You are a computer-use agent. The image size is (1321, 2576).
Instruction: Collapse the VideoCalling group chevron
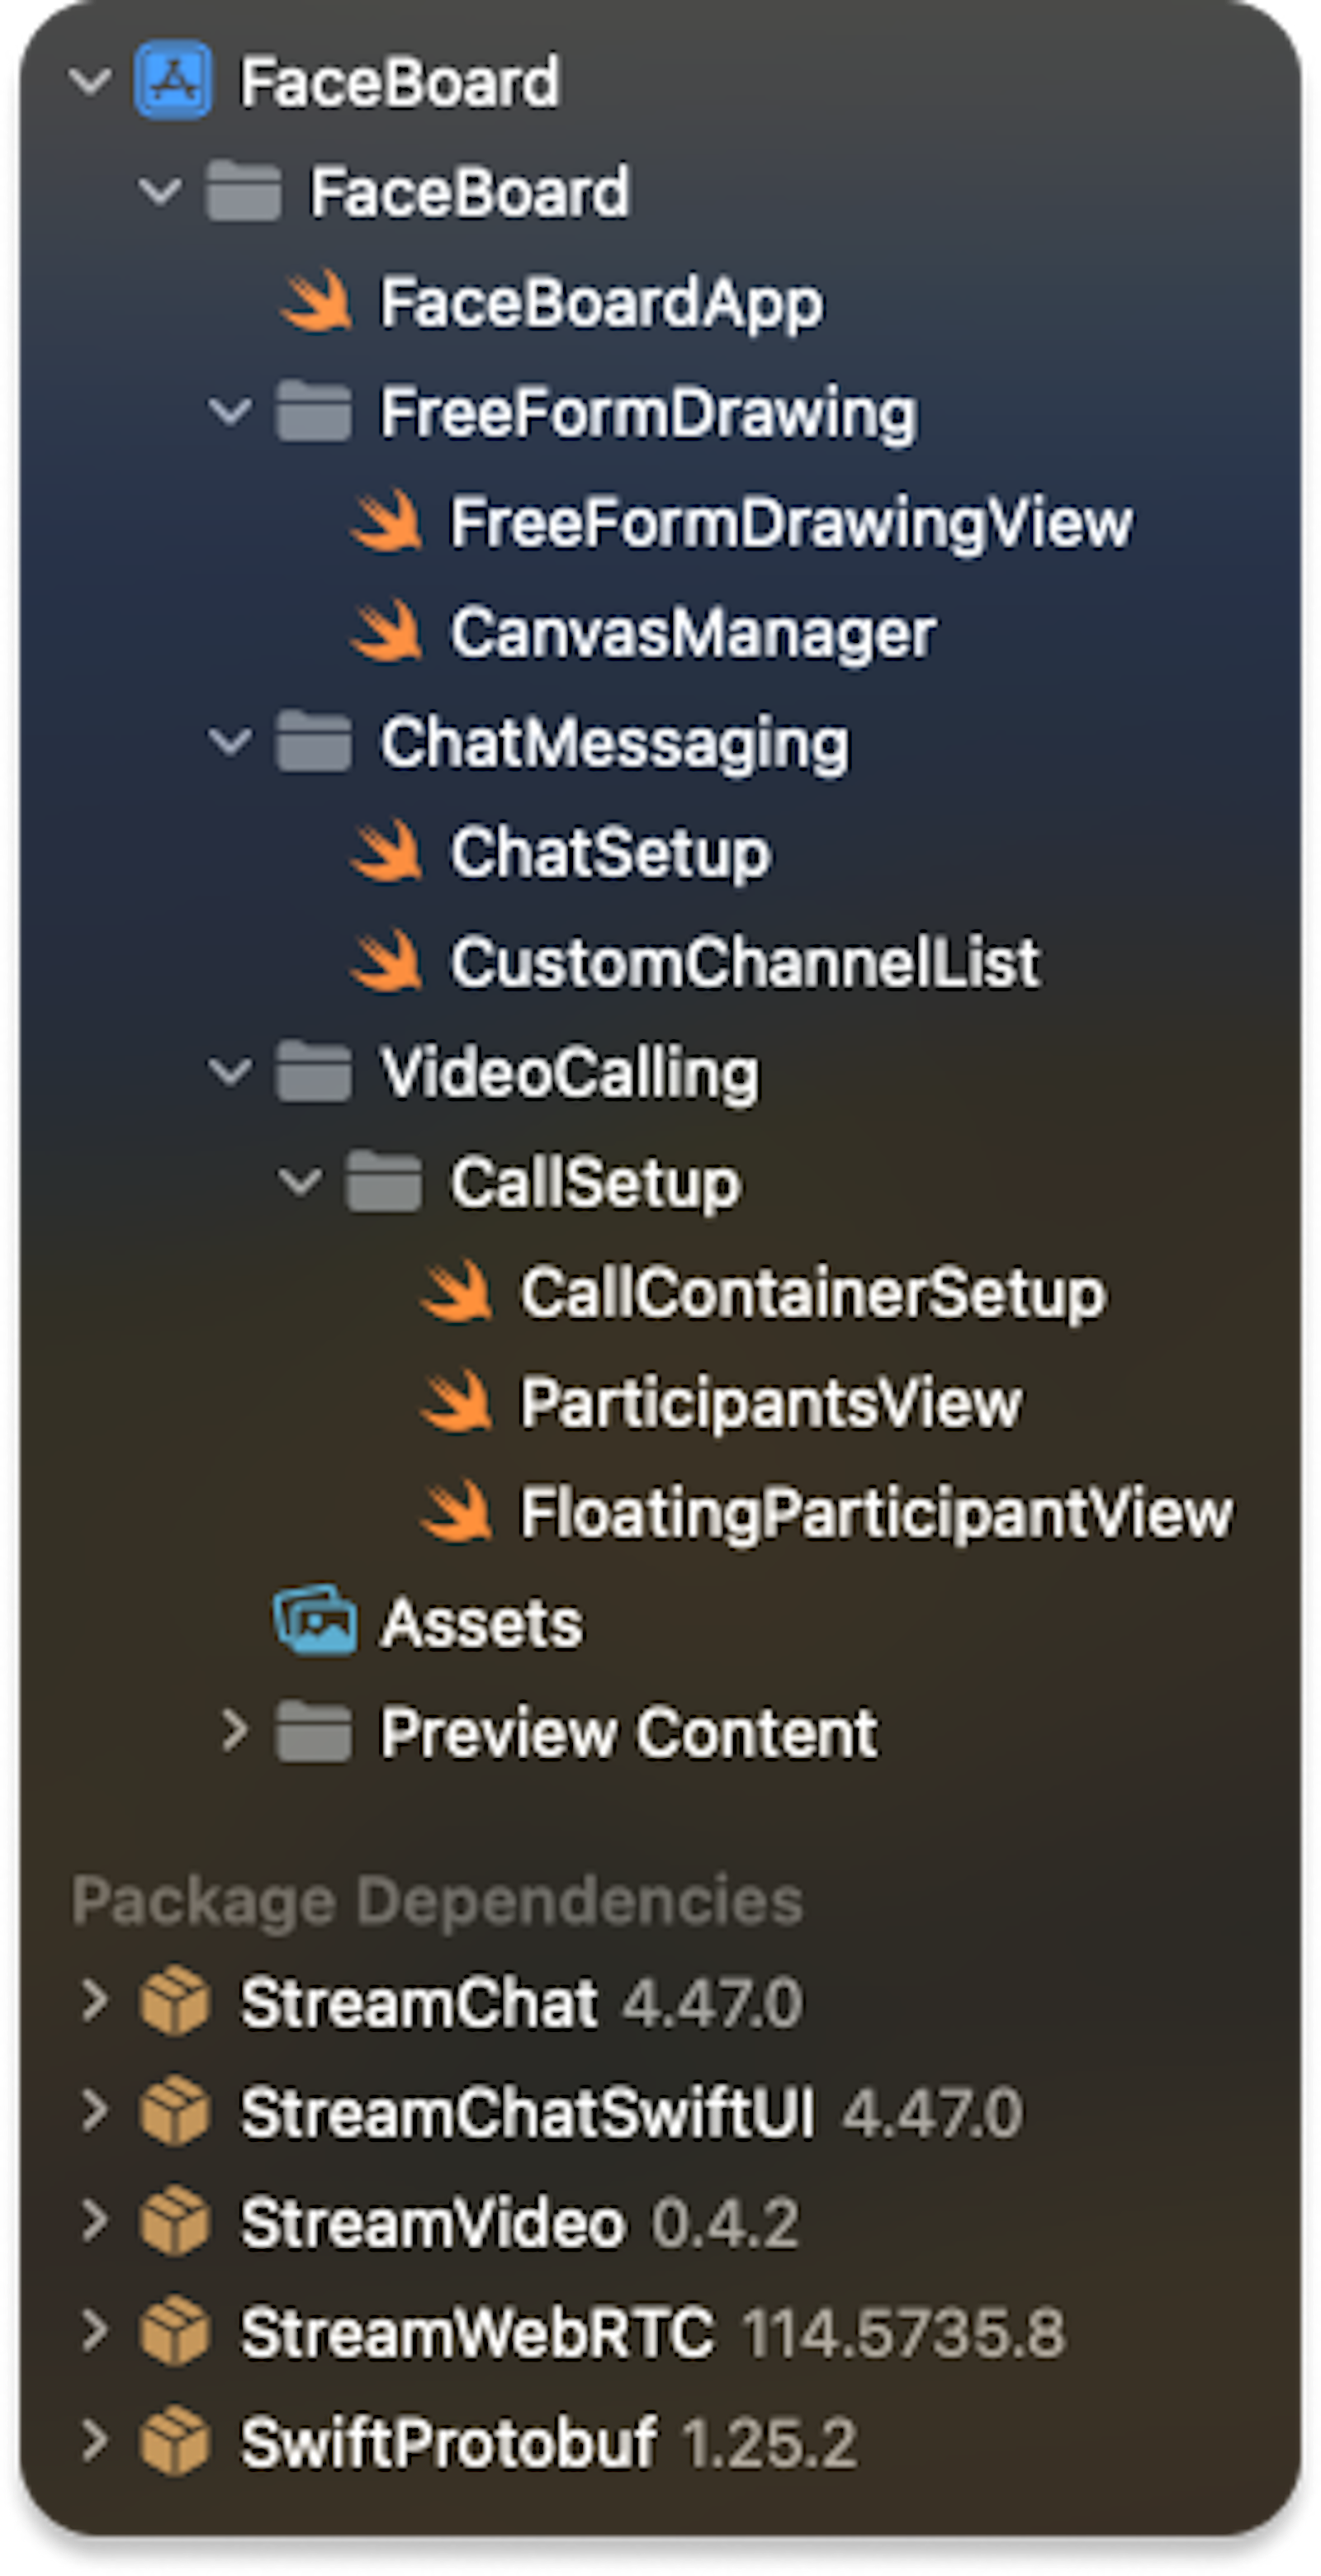coord(231,1072)
